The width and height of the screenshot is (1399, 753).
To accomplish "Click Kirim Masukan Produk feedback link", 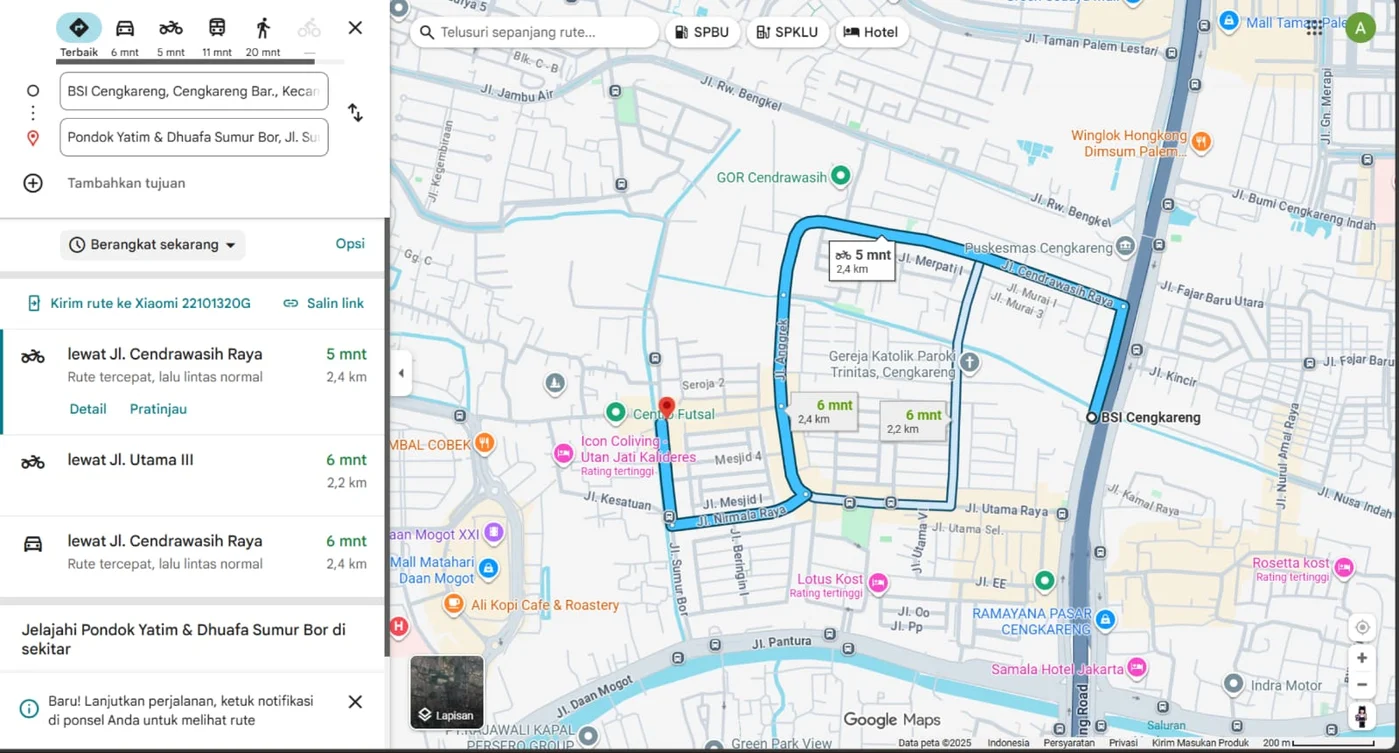I will tap(1199, 743).
